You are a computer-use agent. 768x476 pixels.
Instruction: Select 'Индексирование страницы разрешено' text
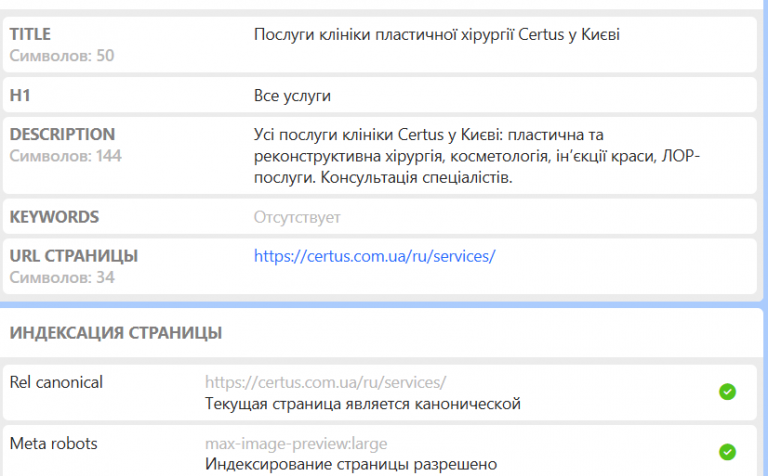tap(351, 464)
